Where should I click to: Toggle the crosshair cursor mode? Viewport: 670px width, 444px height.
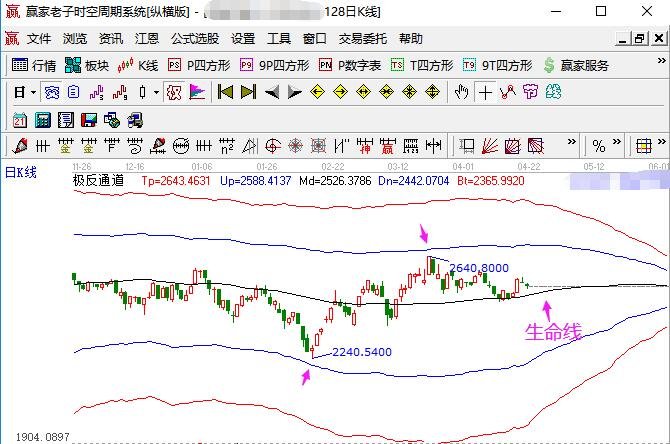click(x=485, y=92)
